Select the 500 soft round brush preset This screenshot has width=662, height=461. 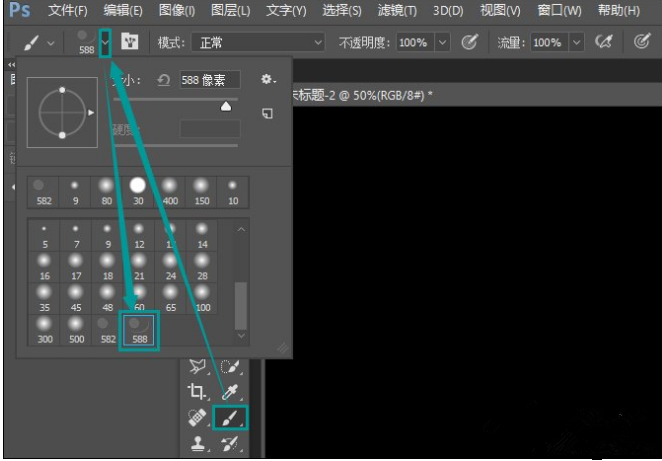click(x=76, y=331)
